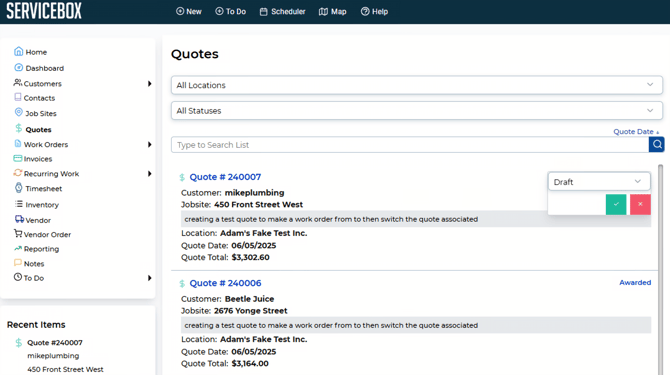Click the blue search magnifier button
The image size is (670, 375).
click(657, 144)
